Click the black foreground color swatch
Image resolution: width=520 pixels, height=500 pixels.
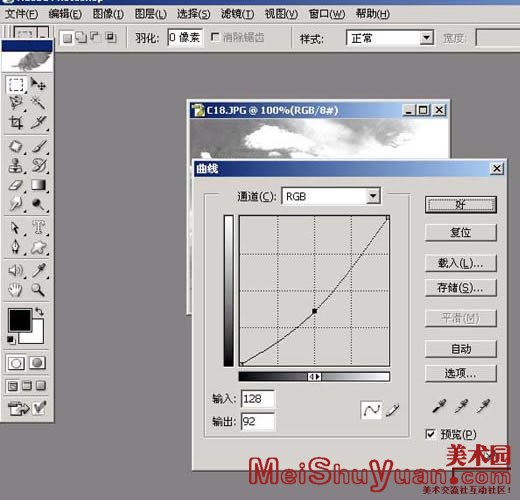[20, 319]
